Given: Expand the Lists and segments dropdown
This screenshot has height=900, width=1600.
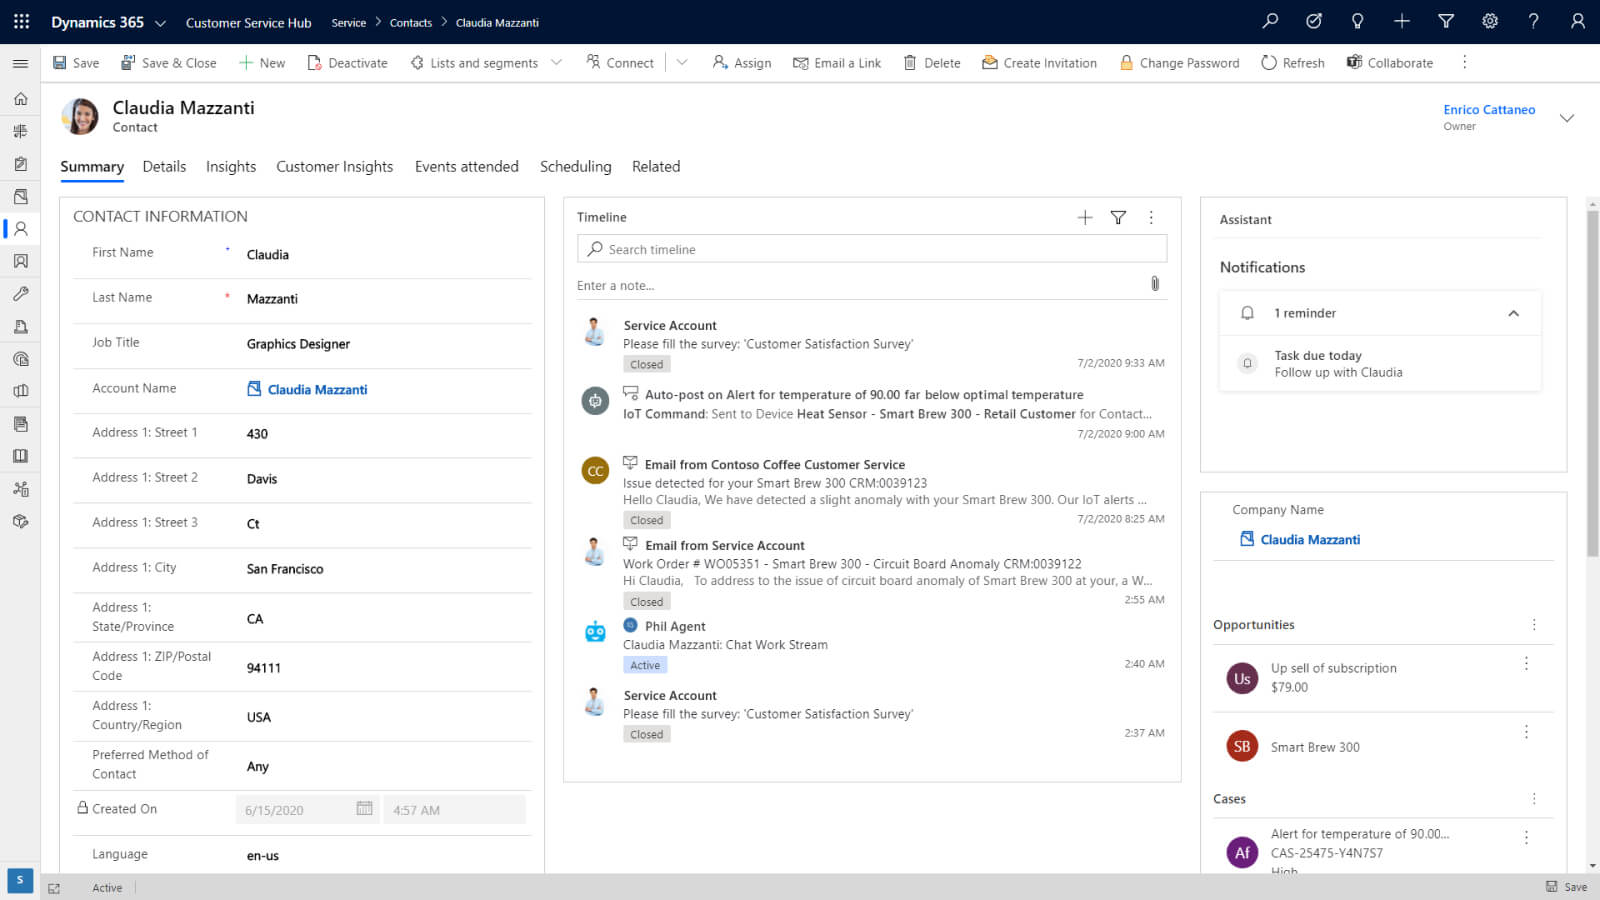Looking at the screenshot, I should pos(557,63).
